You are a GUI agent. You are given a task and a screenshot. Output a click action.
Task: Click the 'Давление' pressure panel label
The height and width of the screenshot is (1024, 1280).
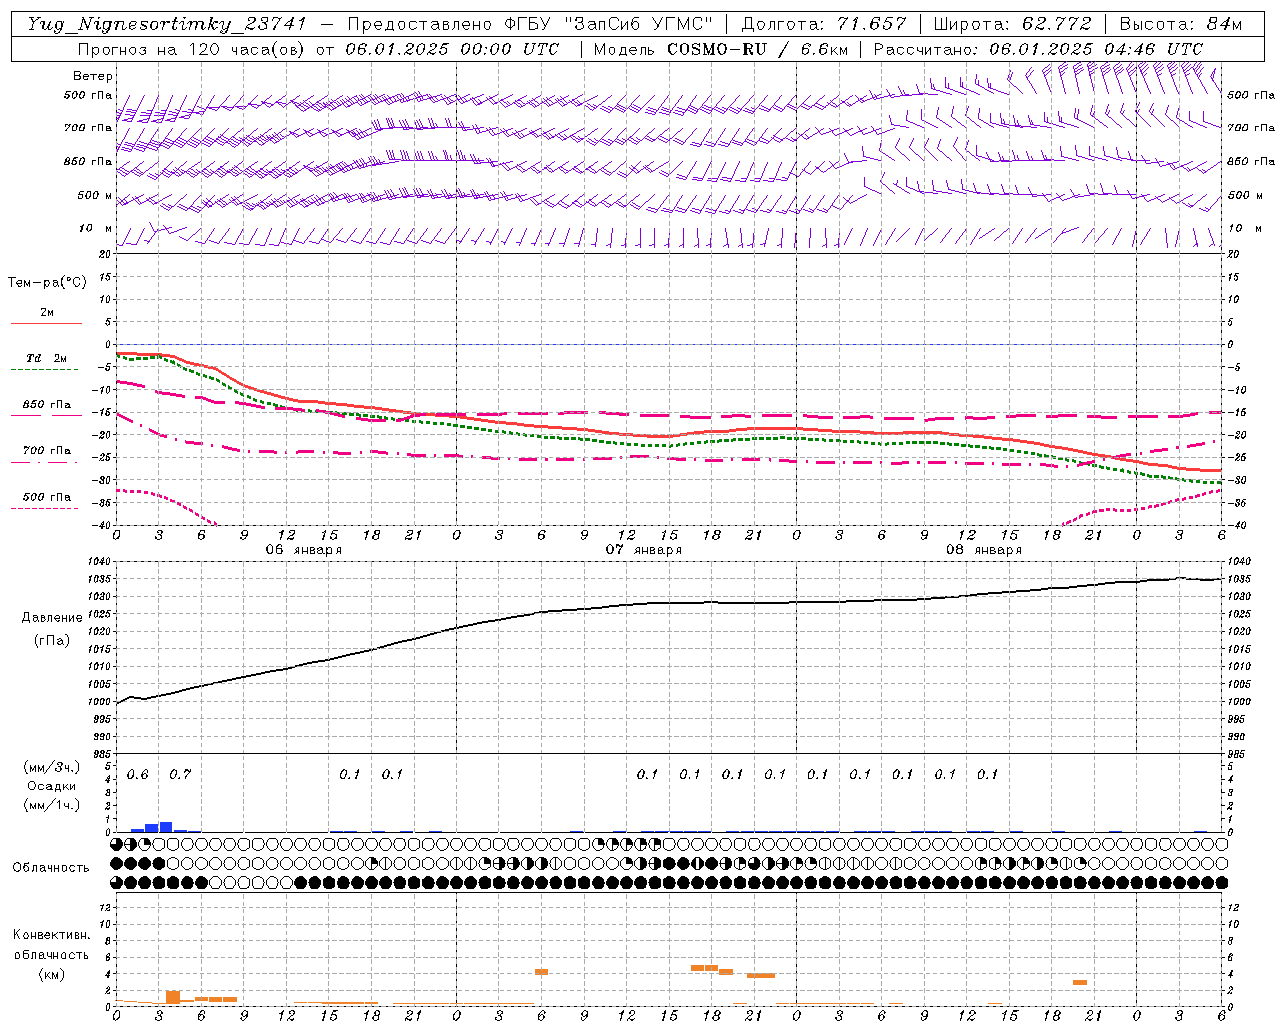[52, 618]
